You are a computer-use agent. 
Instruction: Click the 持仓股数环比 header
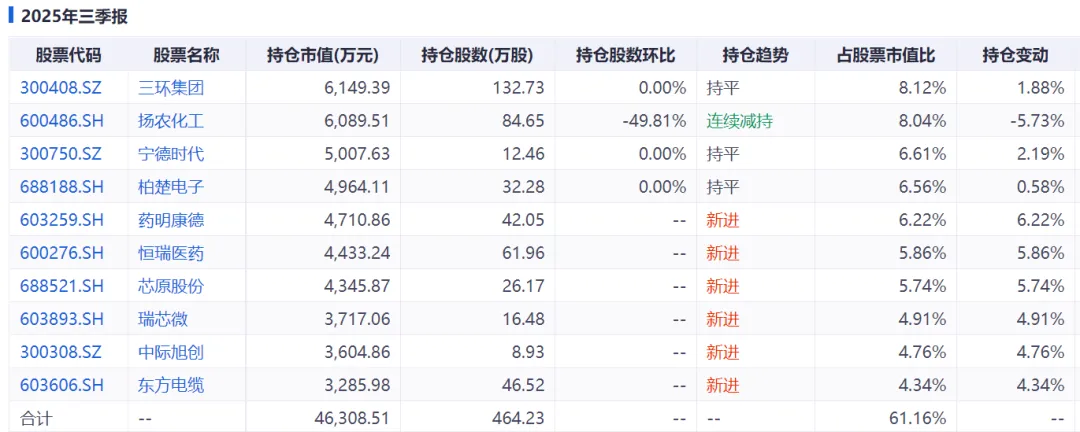coord(625,55)
